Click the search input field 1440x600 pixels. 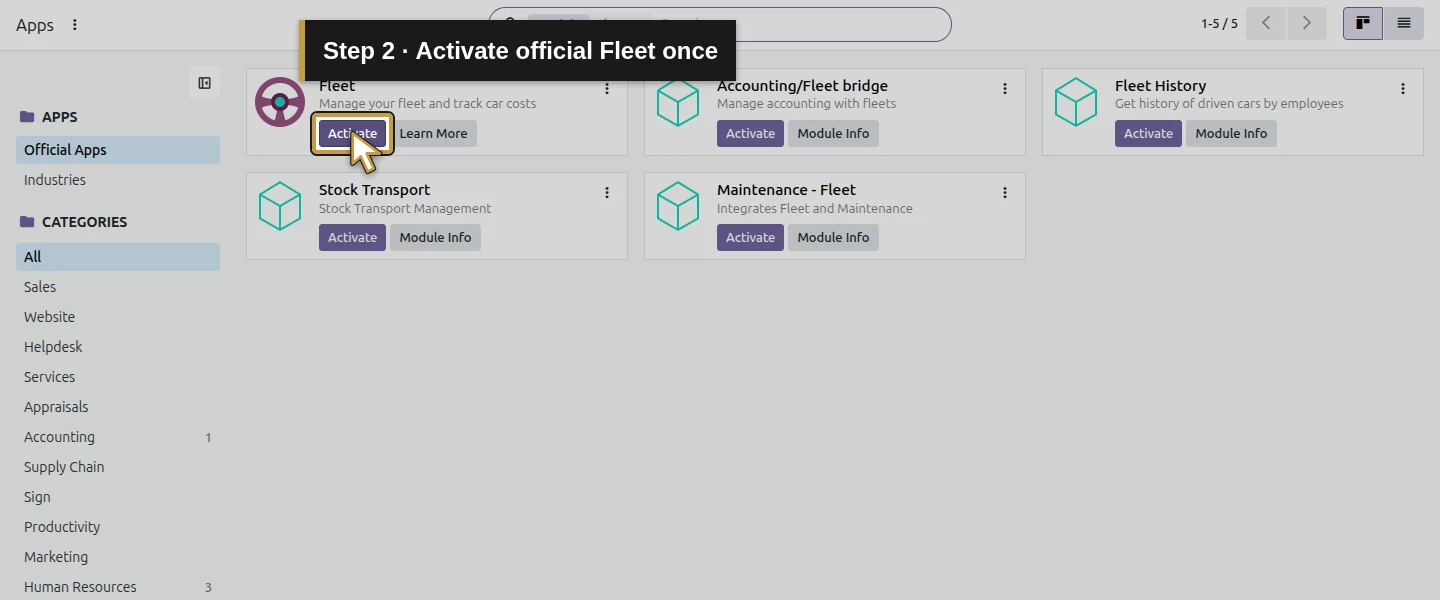tap(720, 24)
